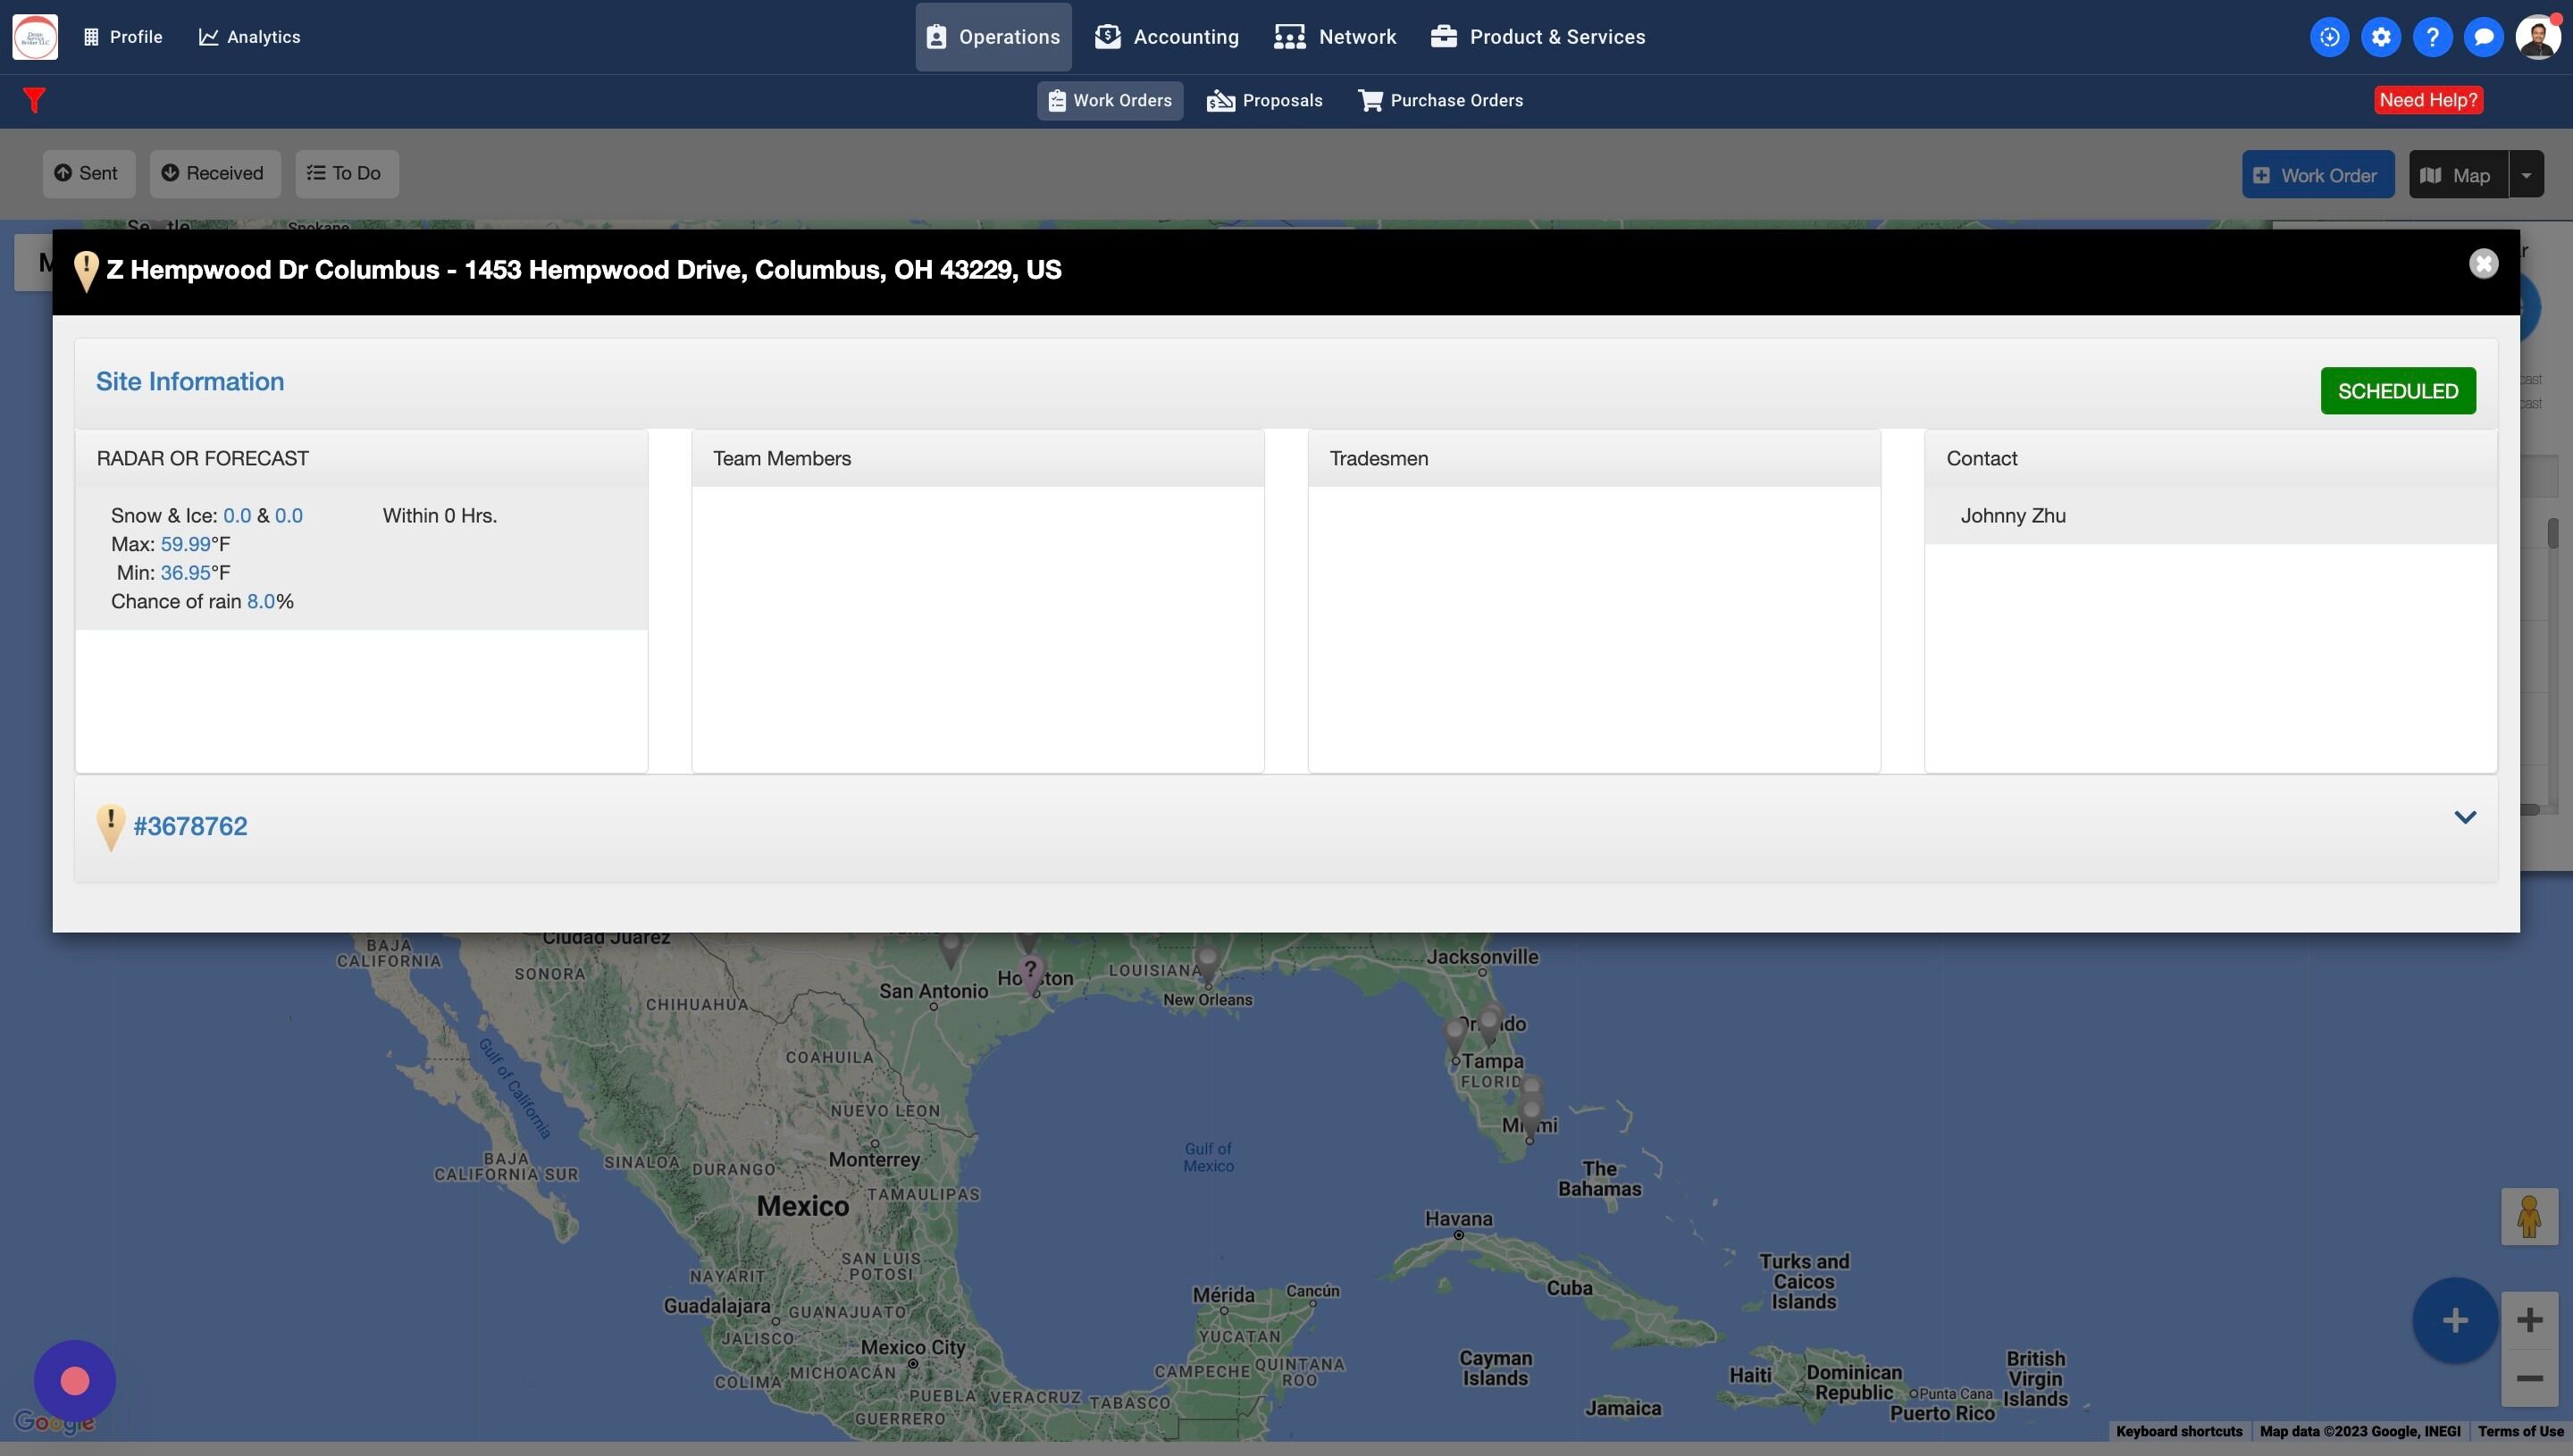Click the help question mark icon
Image resolution: width=2573 pixels, height=1456 pixels.
pyautogui.click(x=2432, y=37)
